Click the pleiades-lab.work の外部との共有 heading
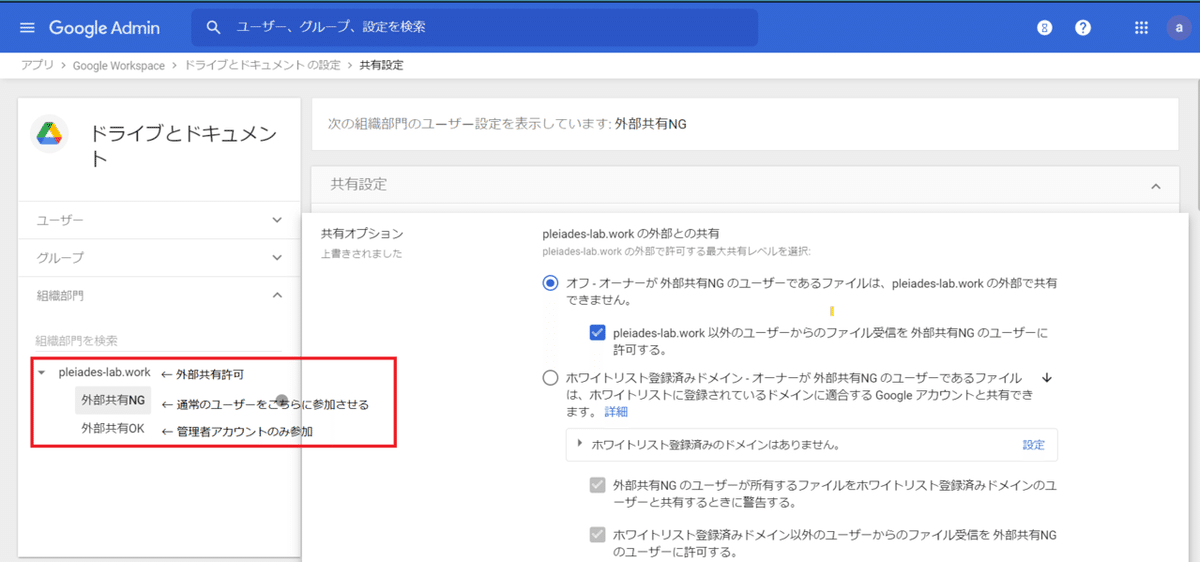The image size is (1200, 562). tap(631, 233)
